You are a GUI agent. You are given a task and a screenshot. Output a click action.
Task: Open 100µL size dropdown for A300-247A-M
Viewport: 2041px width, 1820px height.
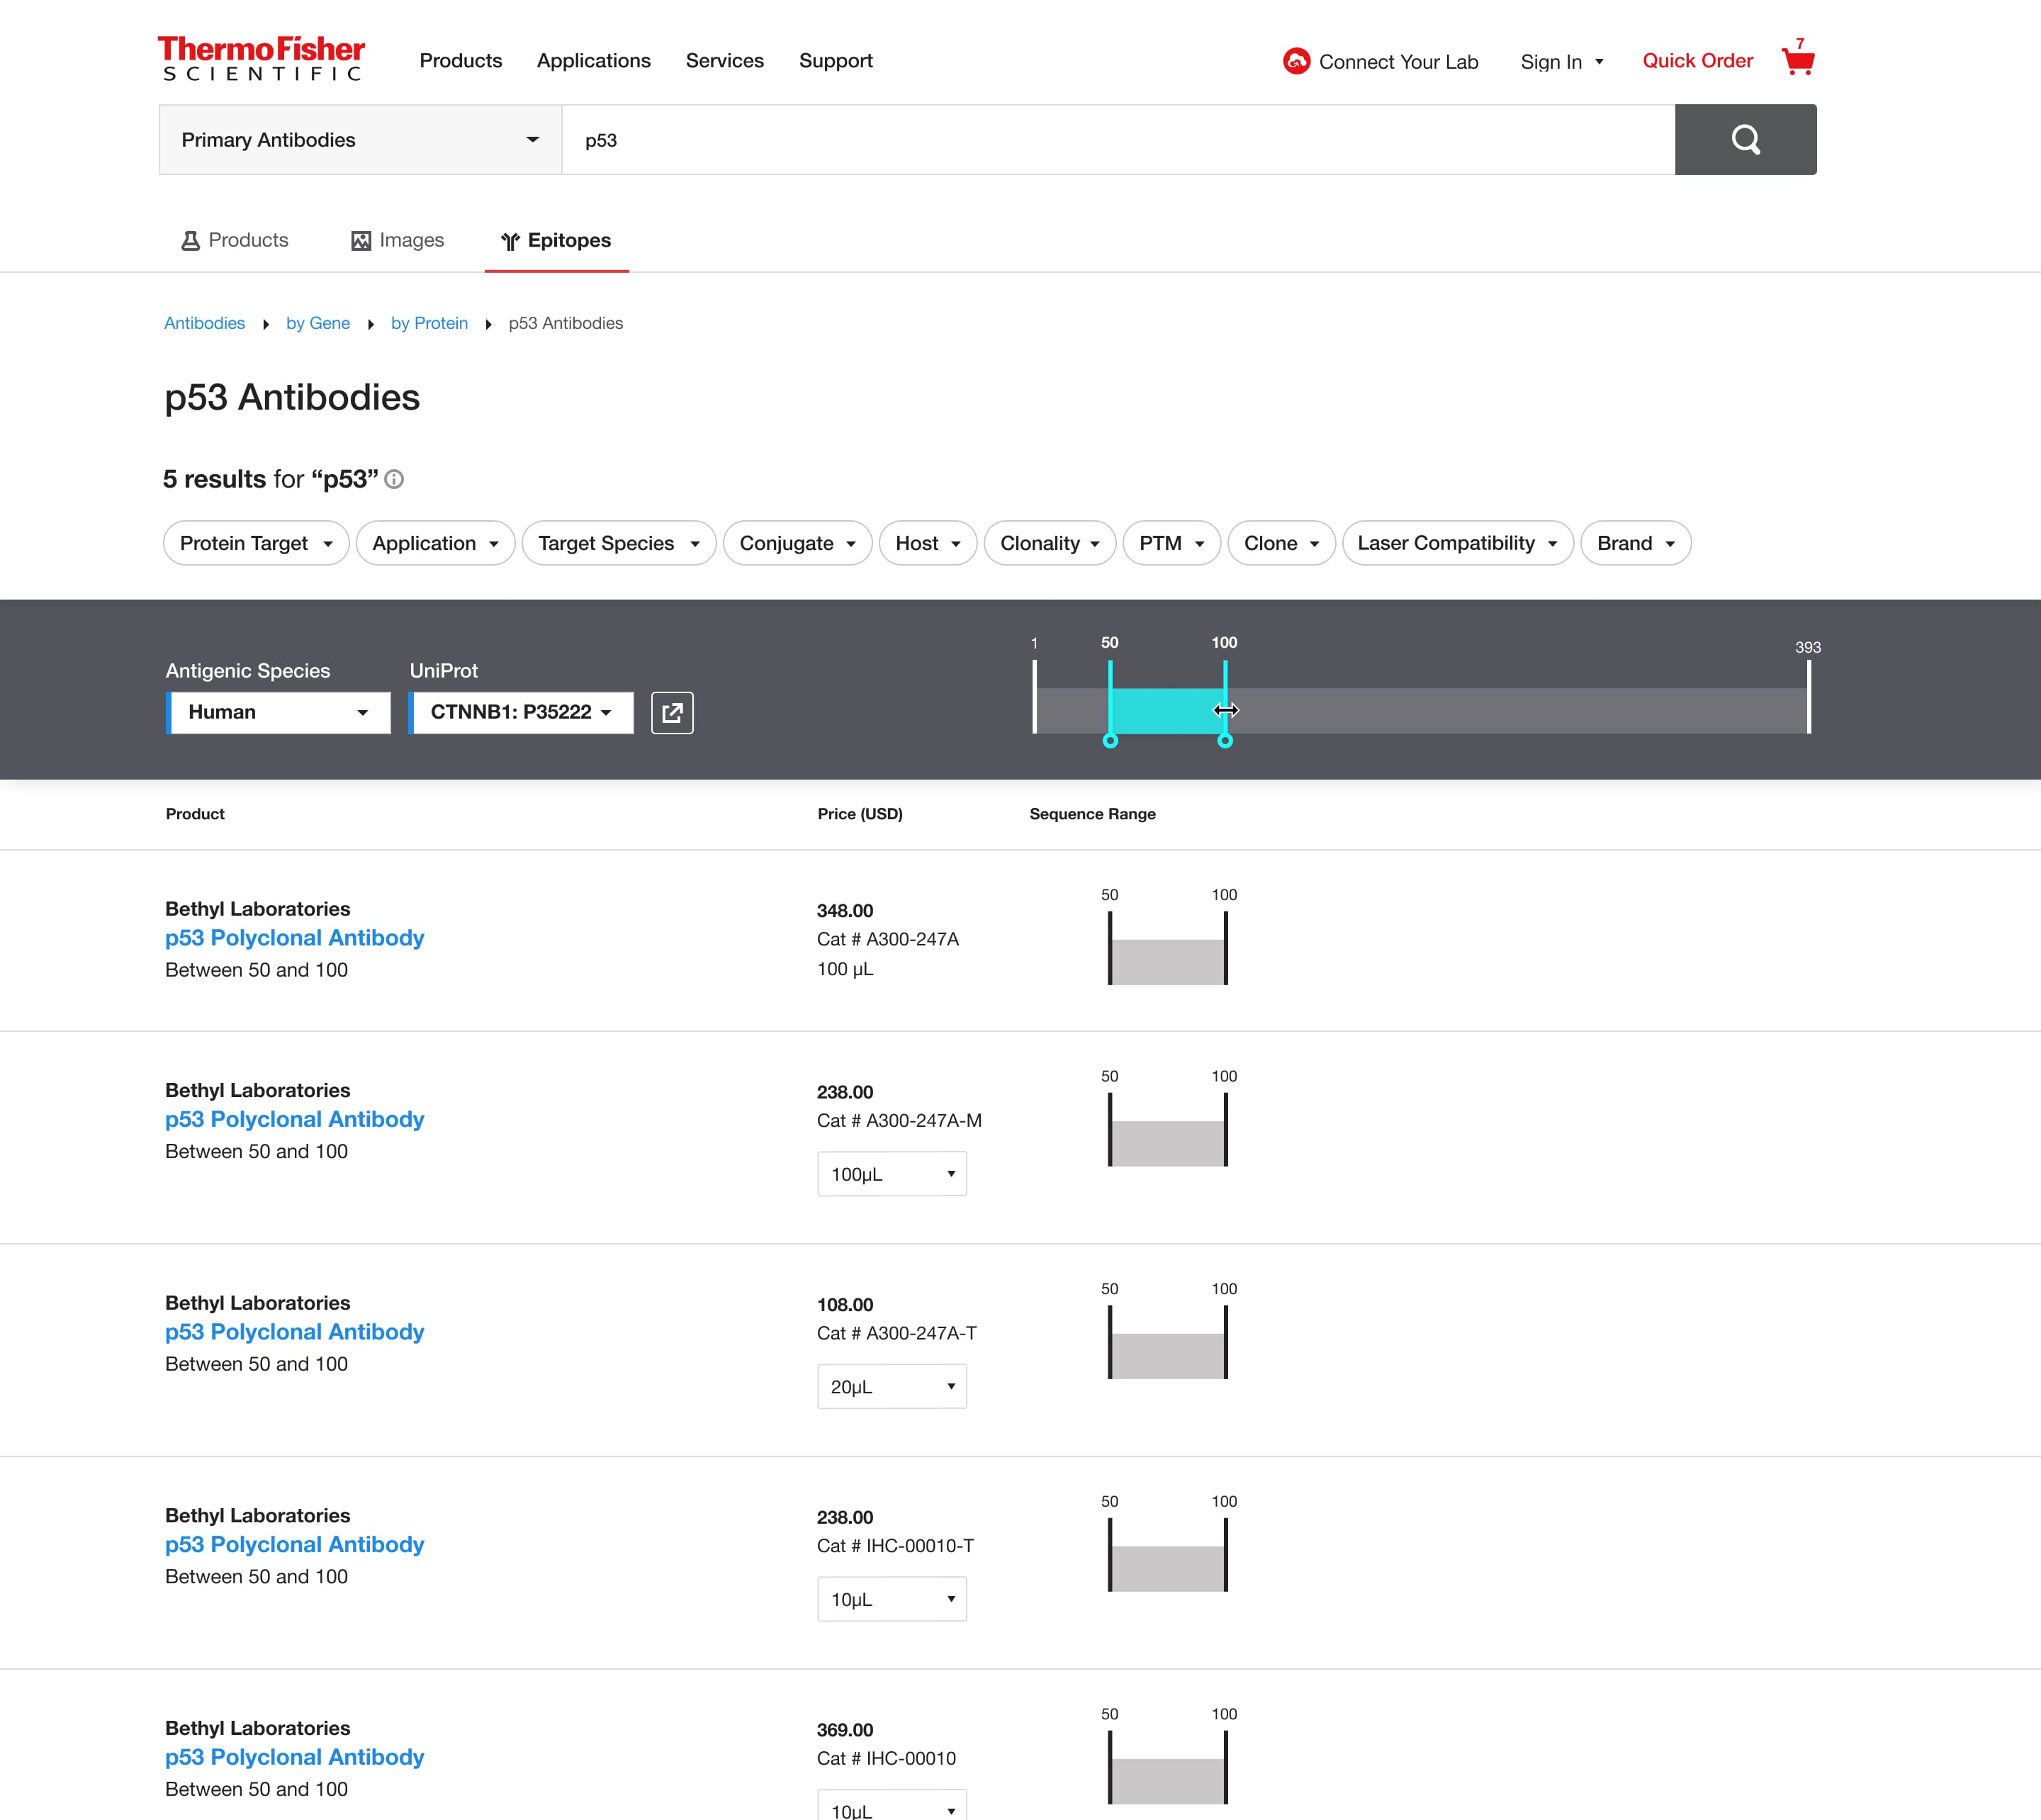pyautogui.click(x=892, y=1174)
